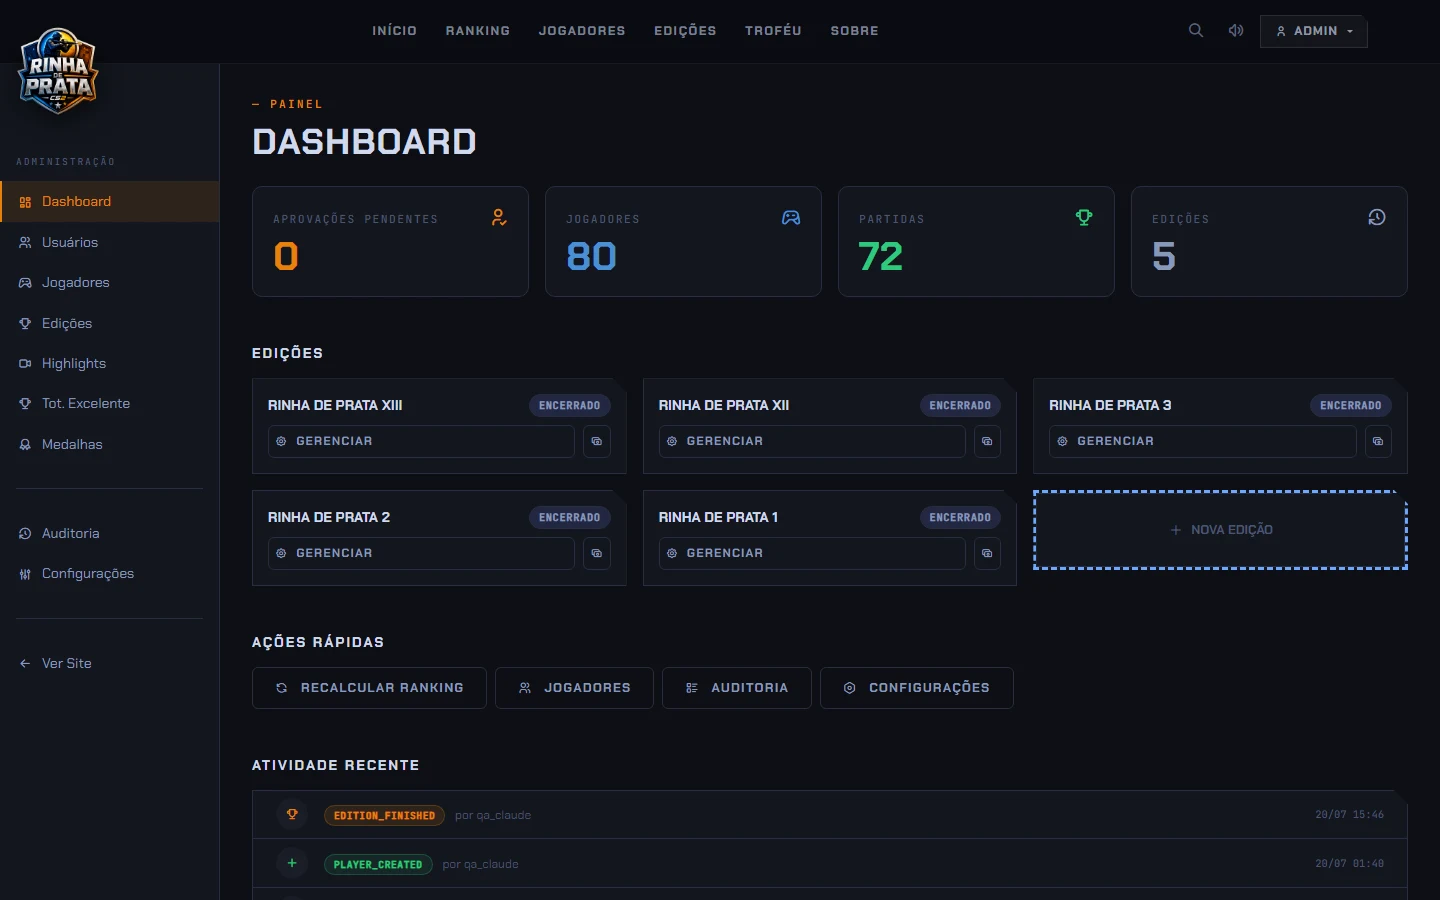Create a new edition with Nova Edição
Screen dimensions: 1440x900
1220,530
